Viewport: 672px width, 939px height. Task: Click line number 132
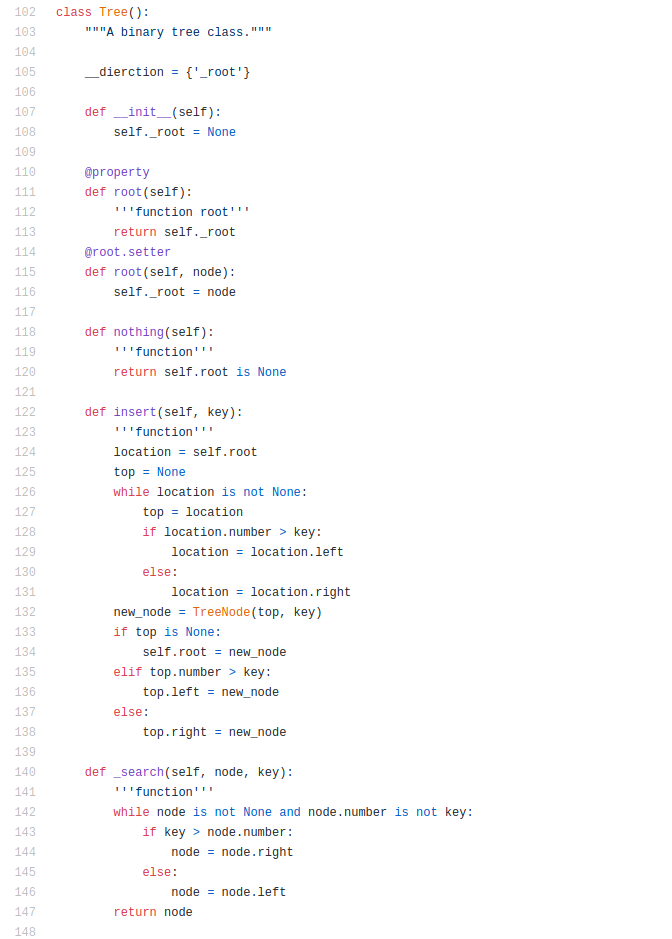pyautogui.click(x=25, y=612)
